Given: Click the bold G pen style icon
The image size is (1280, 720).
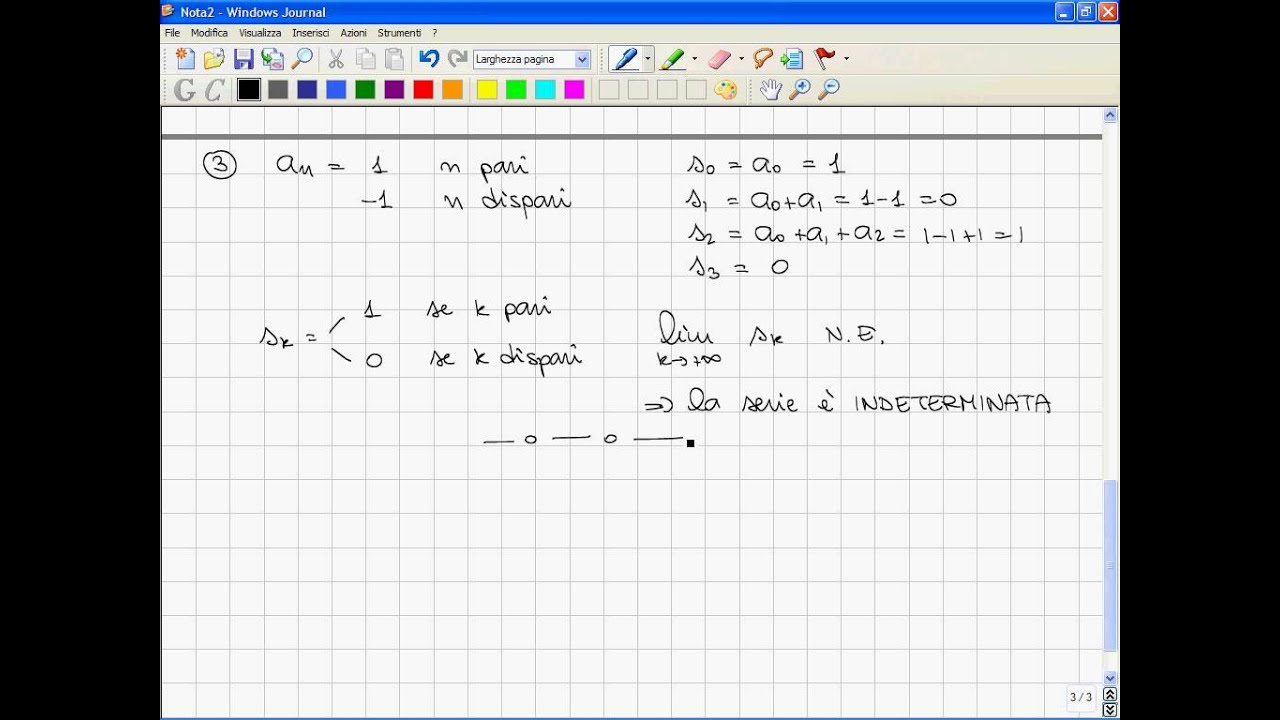Looking at the screenshot, I should pos(185,90).
